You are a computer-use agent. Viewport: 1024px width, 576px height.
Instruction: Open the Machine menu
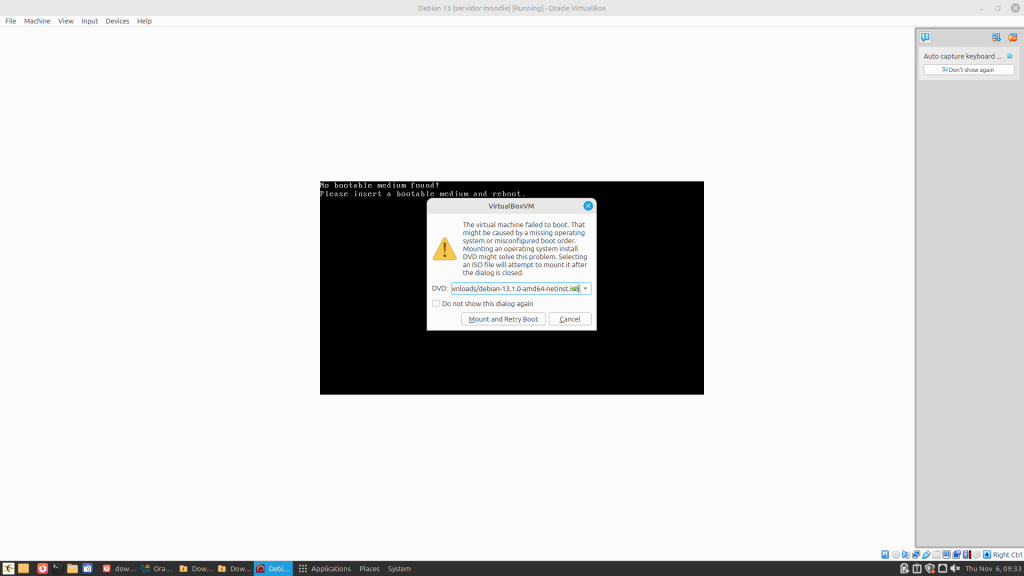click(x=37, y=21)
